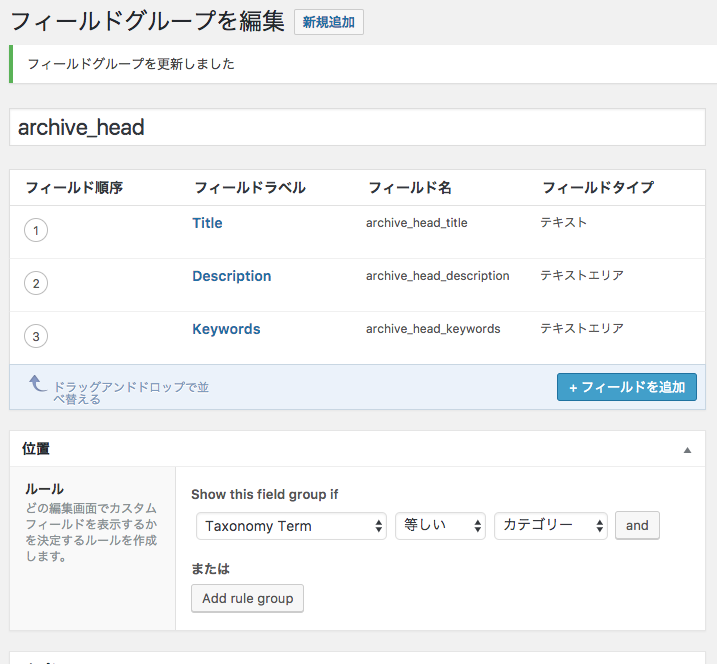Open the Taxonomy Term rule dropdown
Image resolution: width=717 pixels, height=664 pixels.
[291, 526]
